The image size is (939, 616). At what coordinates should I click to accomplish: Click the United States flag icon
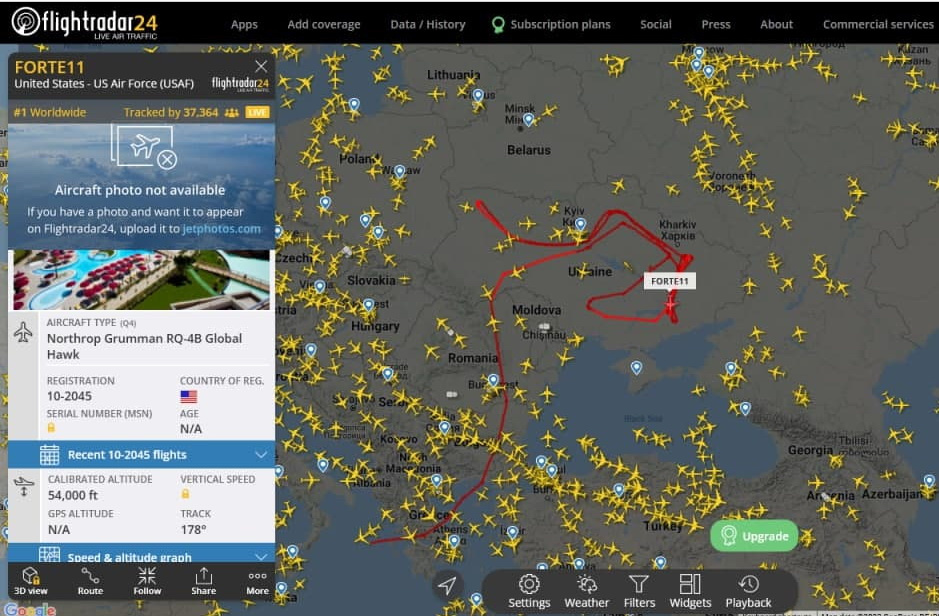189,396
